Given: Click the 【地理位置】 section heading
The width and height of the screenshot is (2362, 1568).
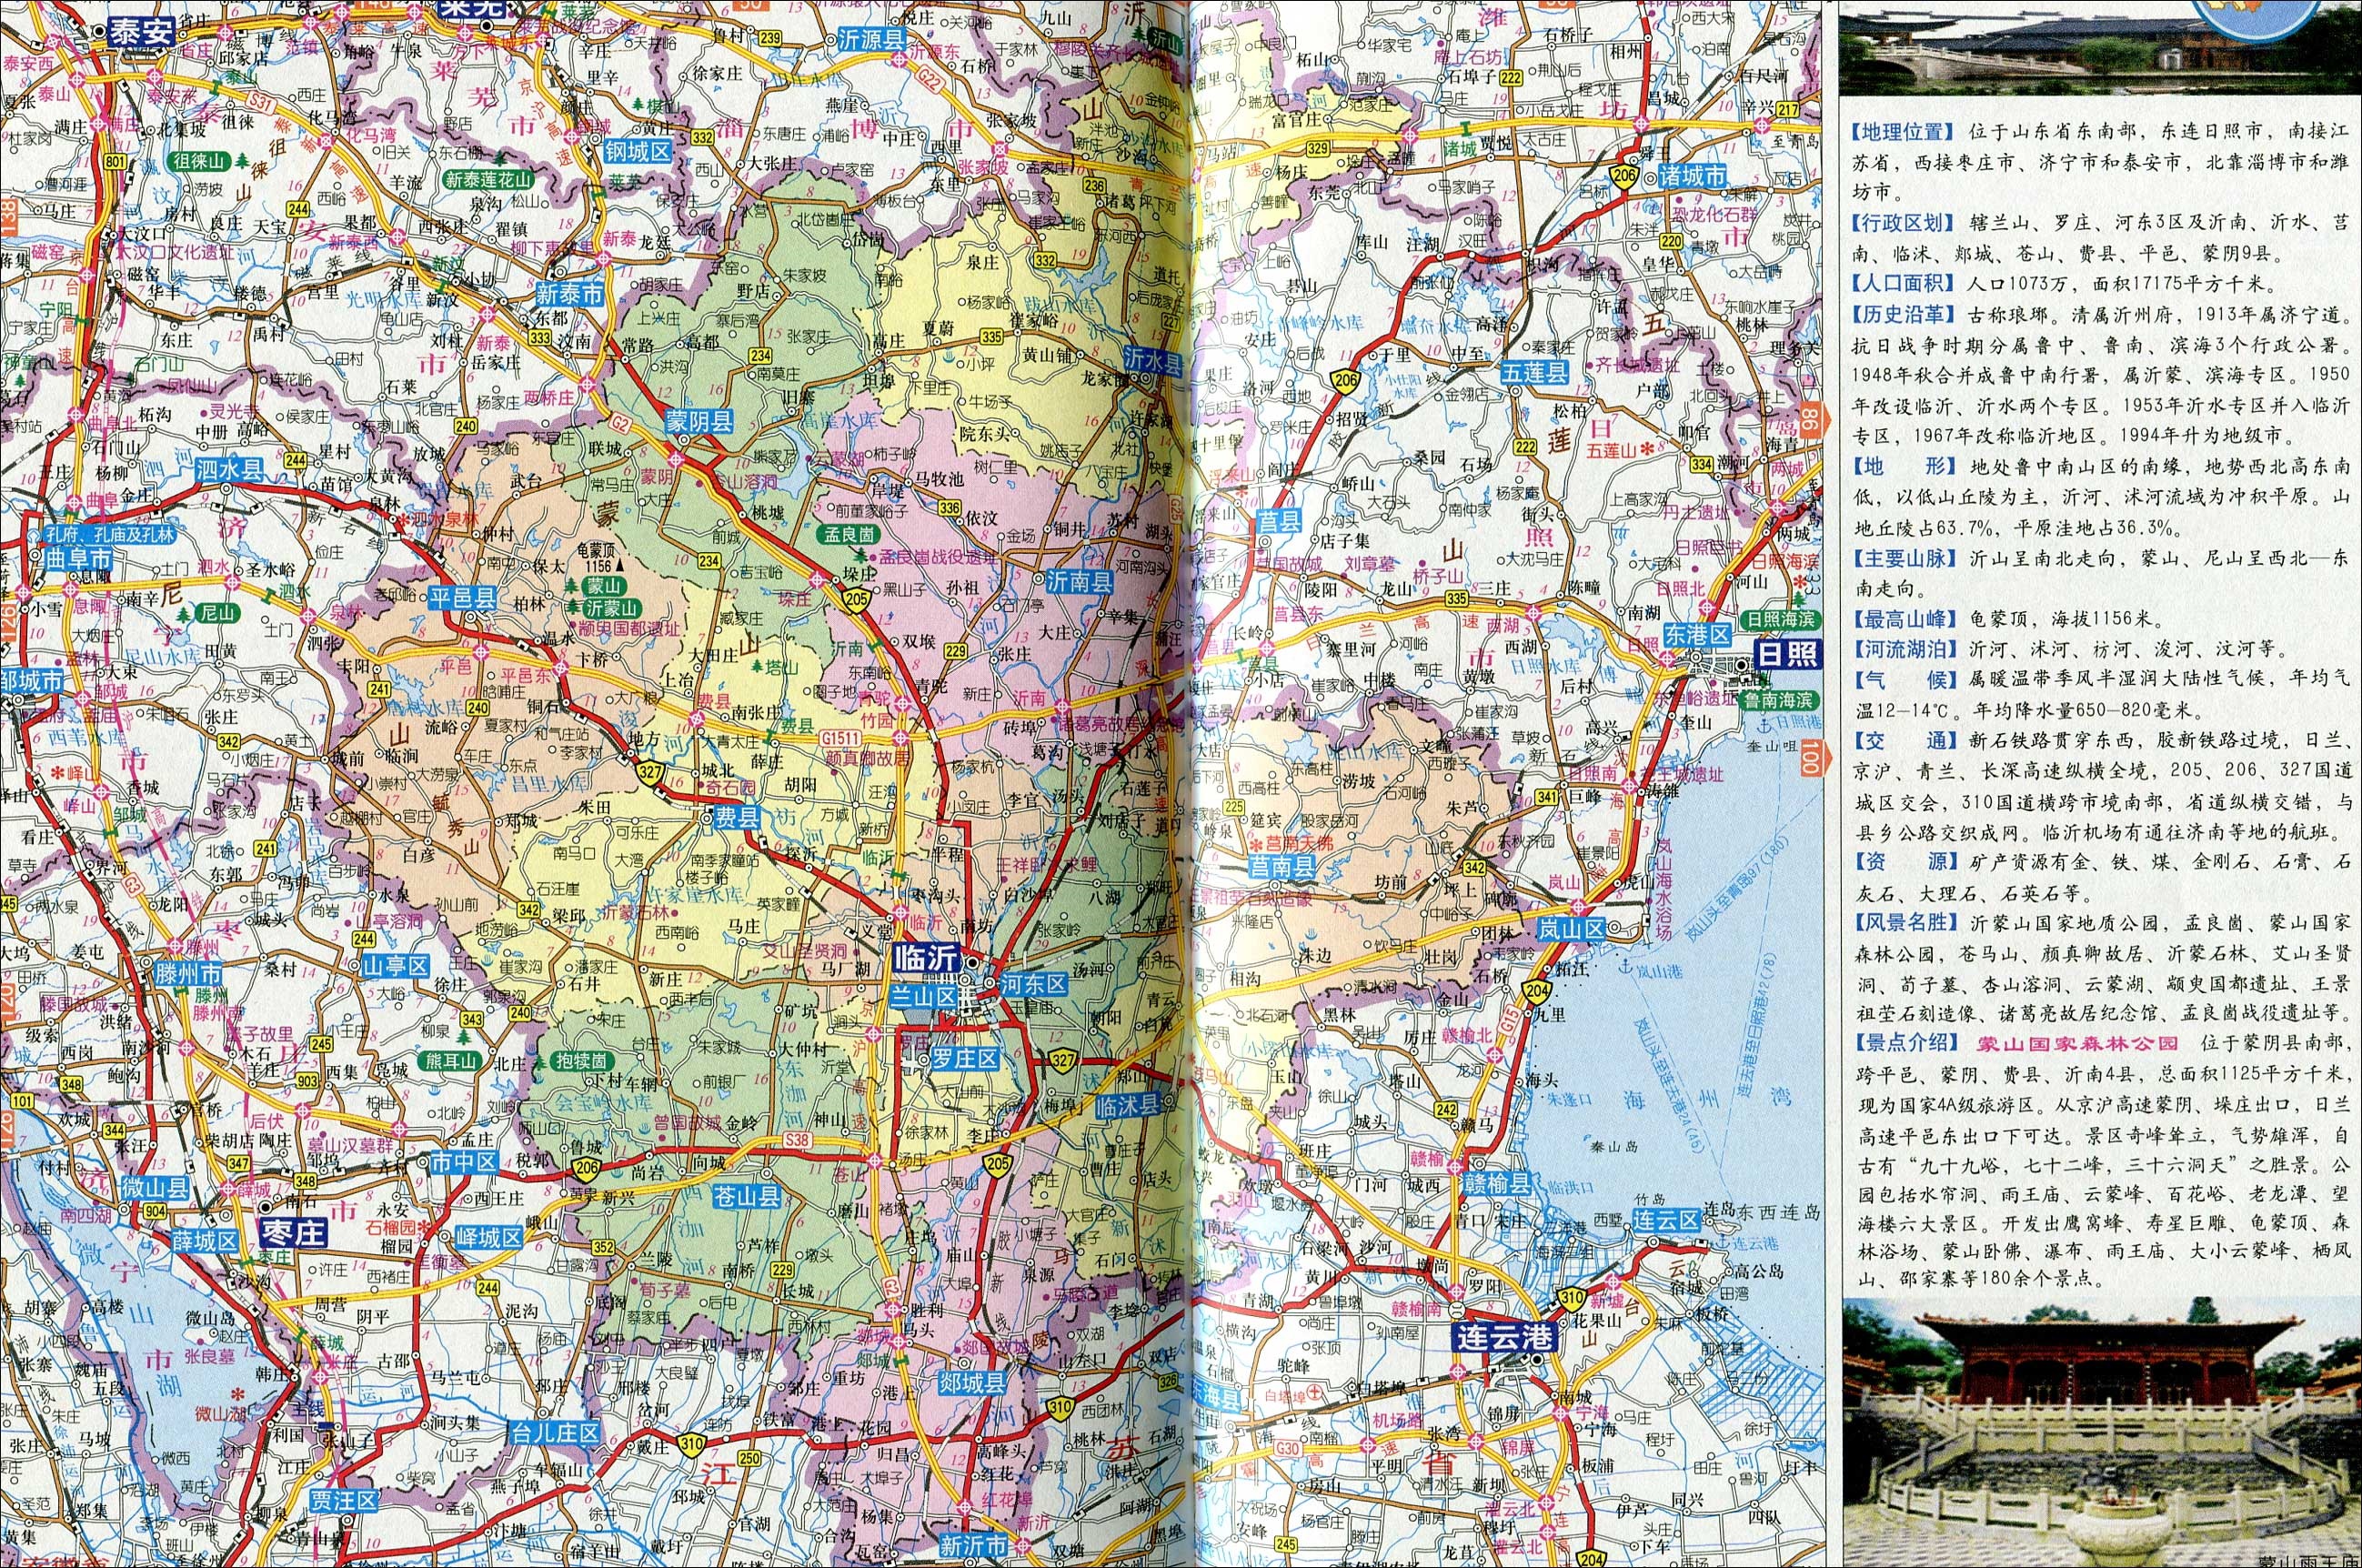Looking at the screenshot, I should pos(1901,131).
